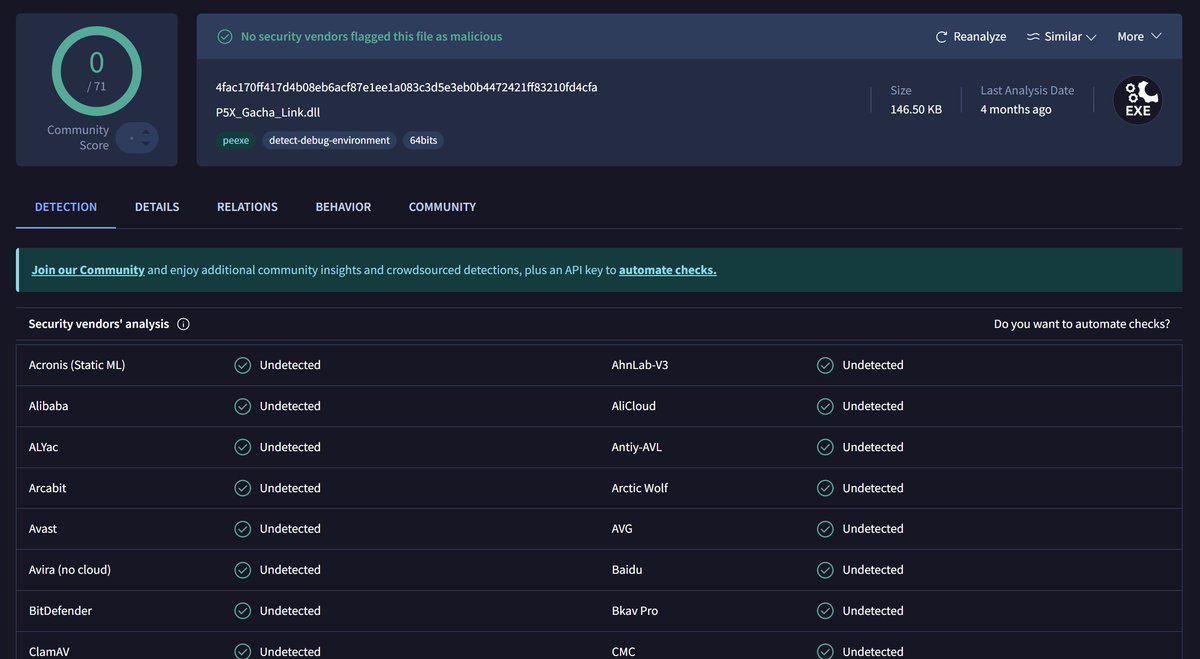Click the Arctic Wolf vendor name
The height and width of the screenshot is (659, 1200).
point(640,488)
